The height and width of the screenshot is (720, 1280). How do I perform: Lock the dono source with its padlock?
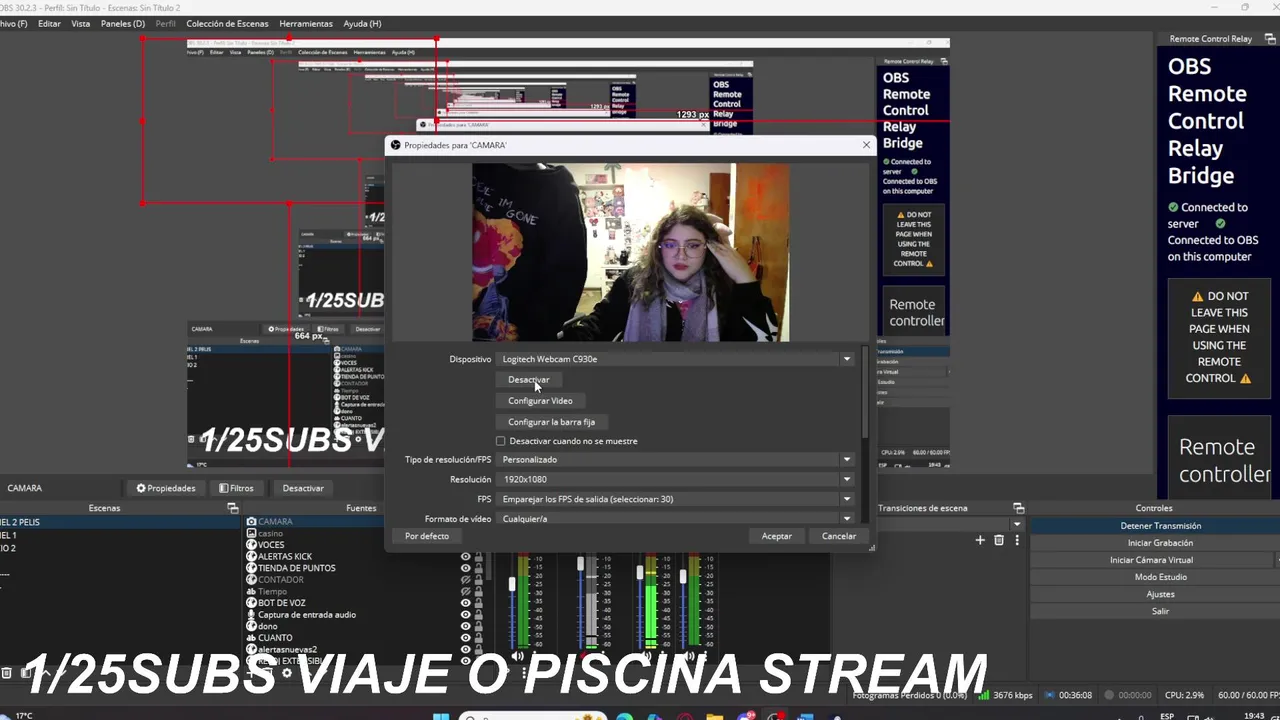coord(478,626)
